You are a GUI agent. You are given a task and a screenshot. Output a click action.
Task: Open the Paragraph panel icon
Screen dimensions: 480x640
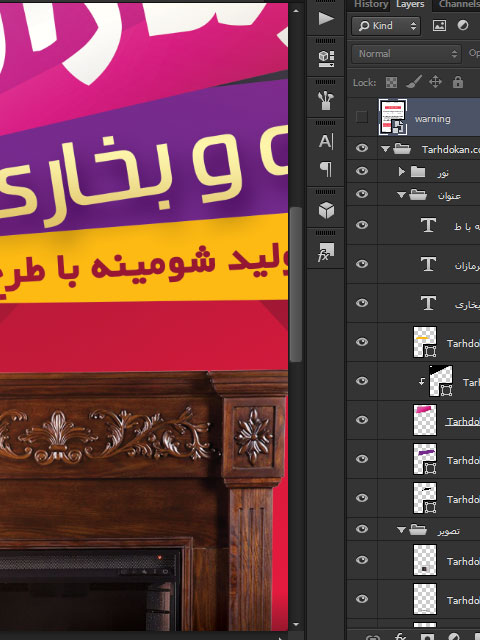coord(326,169)
